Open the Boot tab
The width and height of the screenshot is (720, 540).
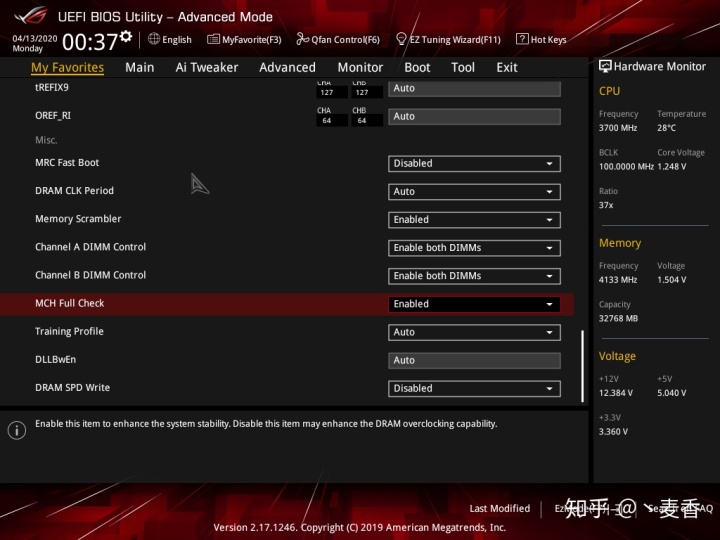coord(417,68)
